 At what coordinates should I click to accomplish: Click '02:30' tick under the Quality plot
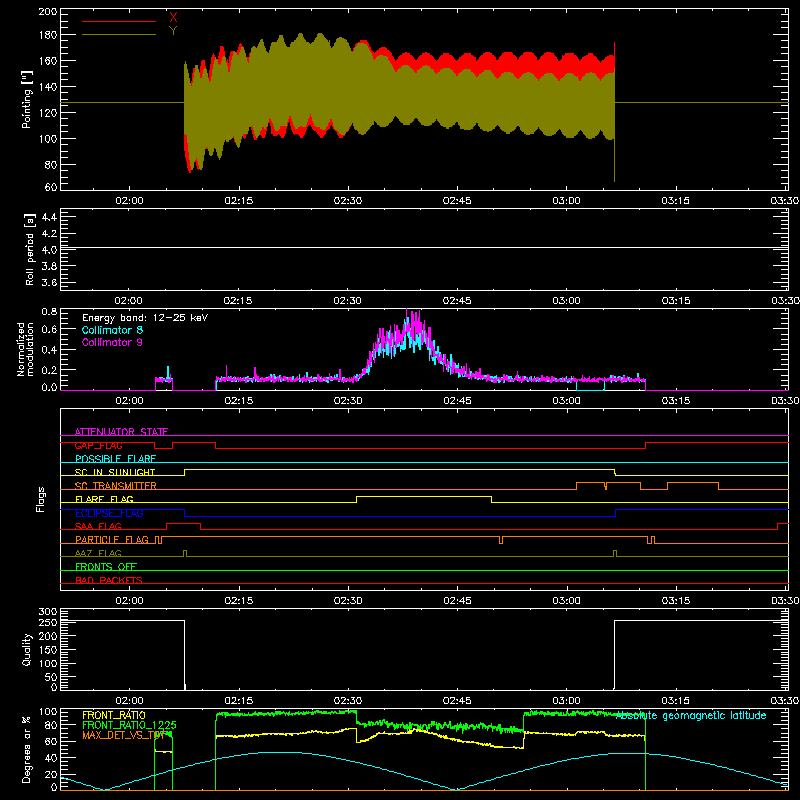tap(347, 701)
